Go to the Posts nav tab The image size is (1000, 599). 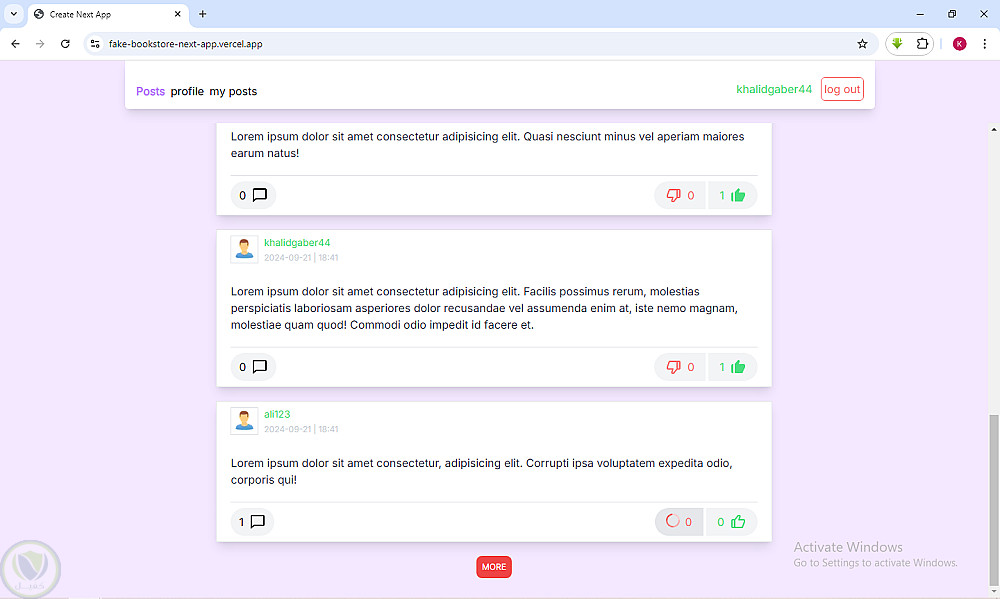click(150, 91)
